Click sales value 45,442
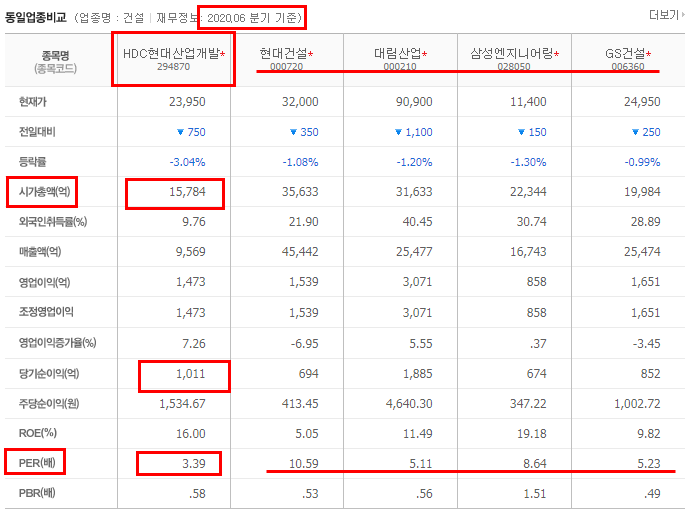This screenshot has width=689, height=512. click(300, 252)
